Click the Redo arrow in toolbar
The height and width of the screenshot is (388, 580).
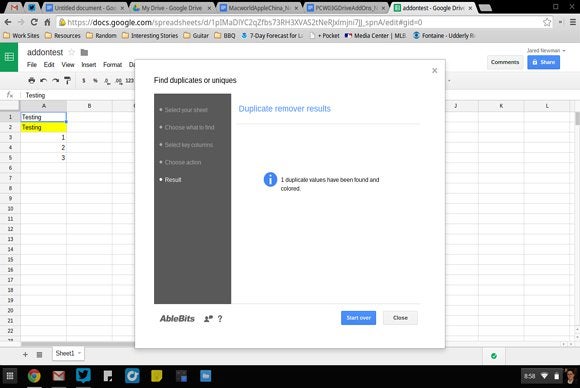tap(55, 80)
